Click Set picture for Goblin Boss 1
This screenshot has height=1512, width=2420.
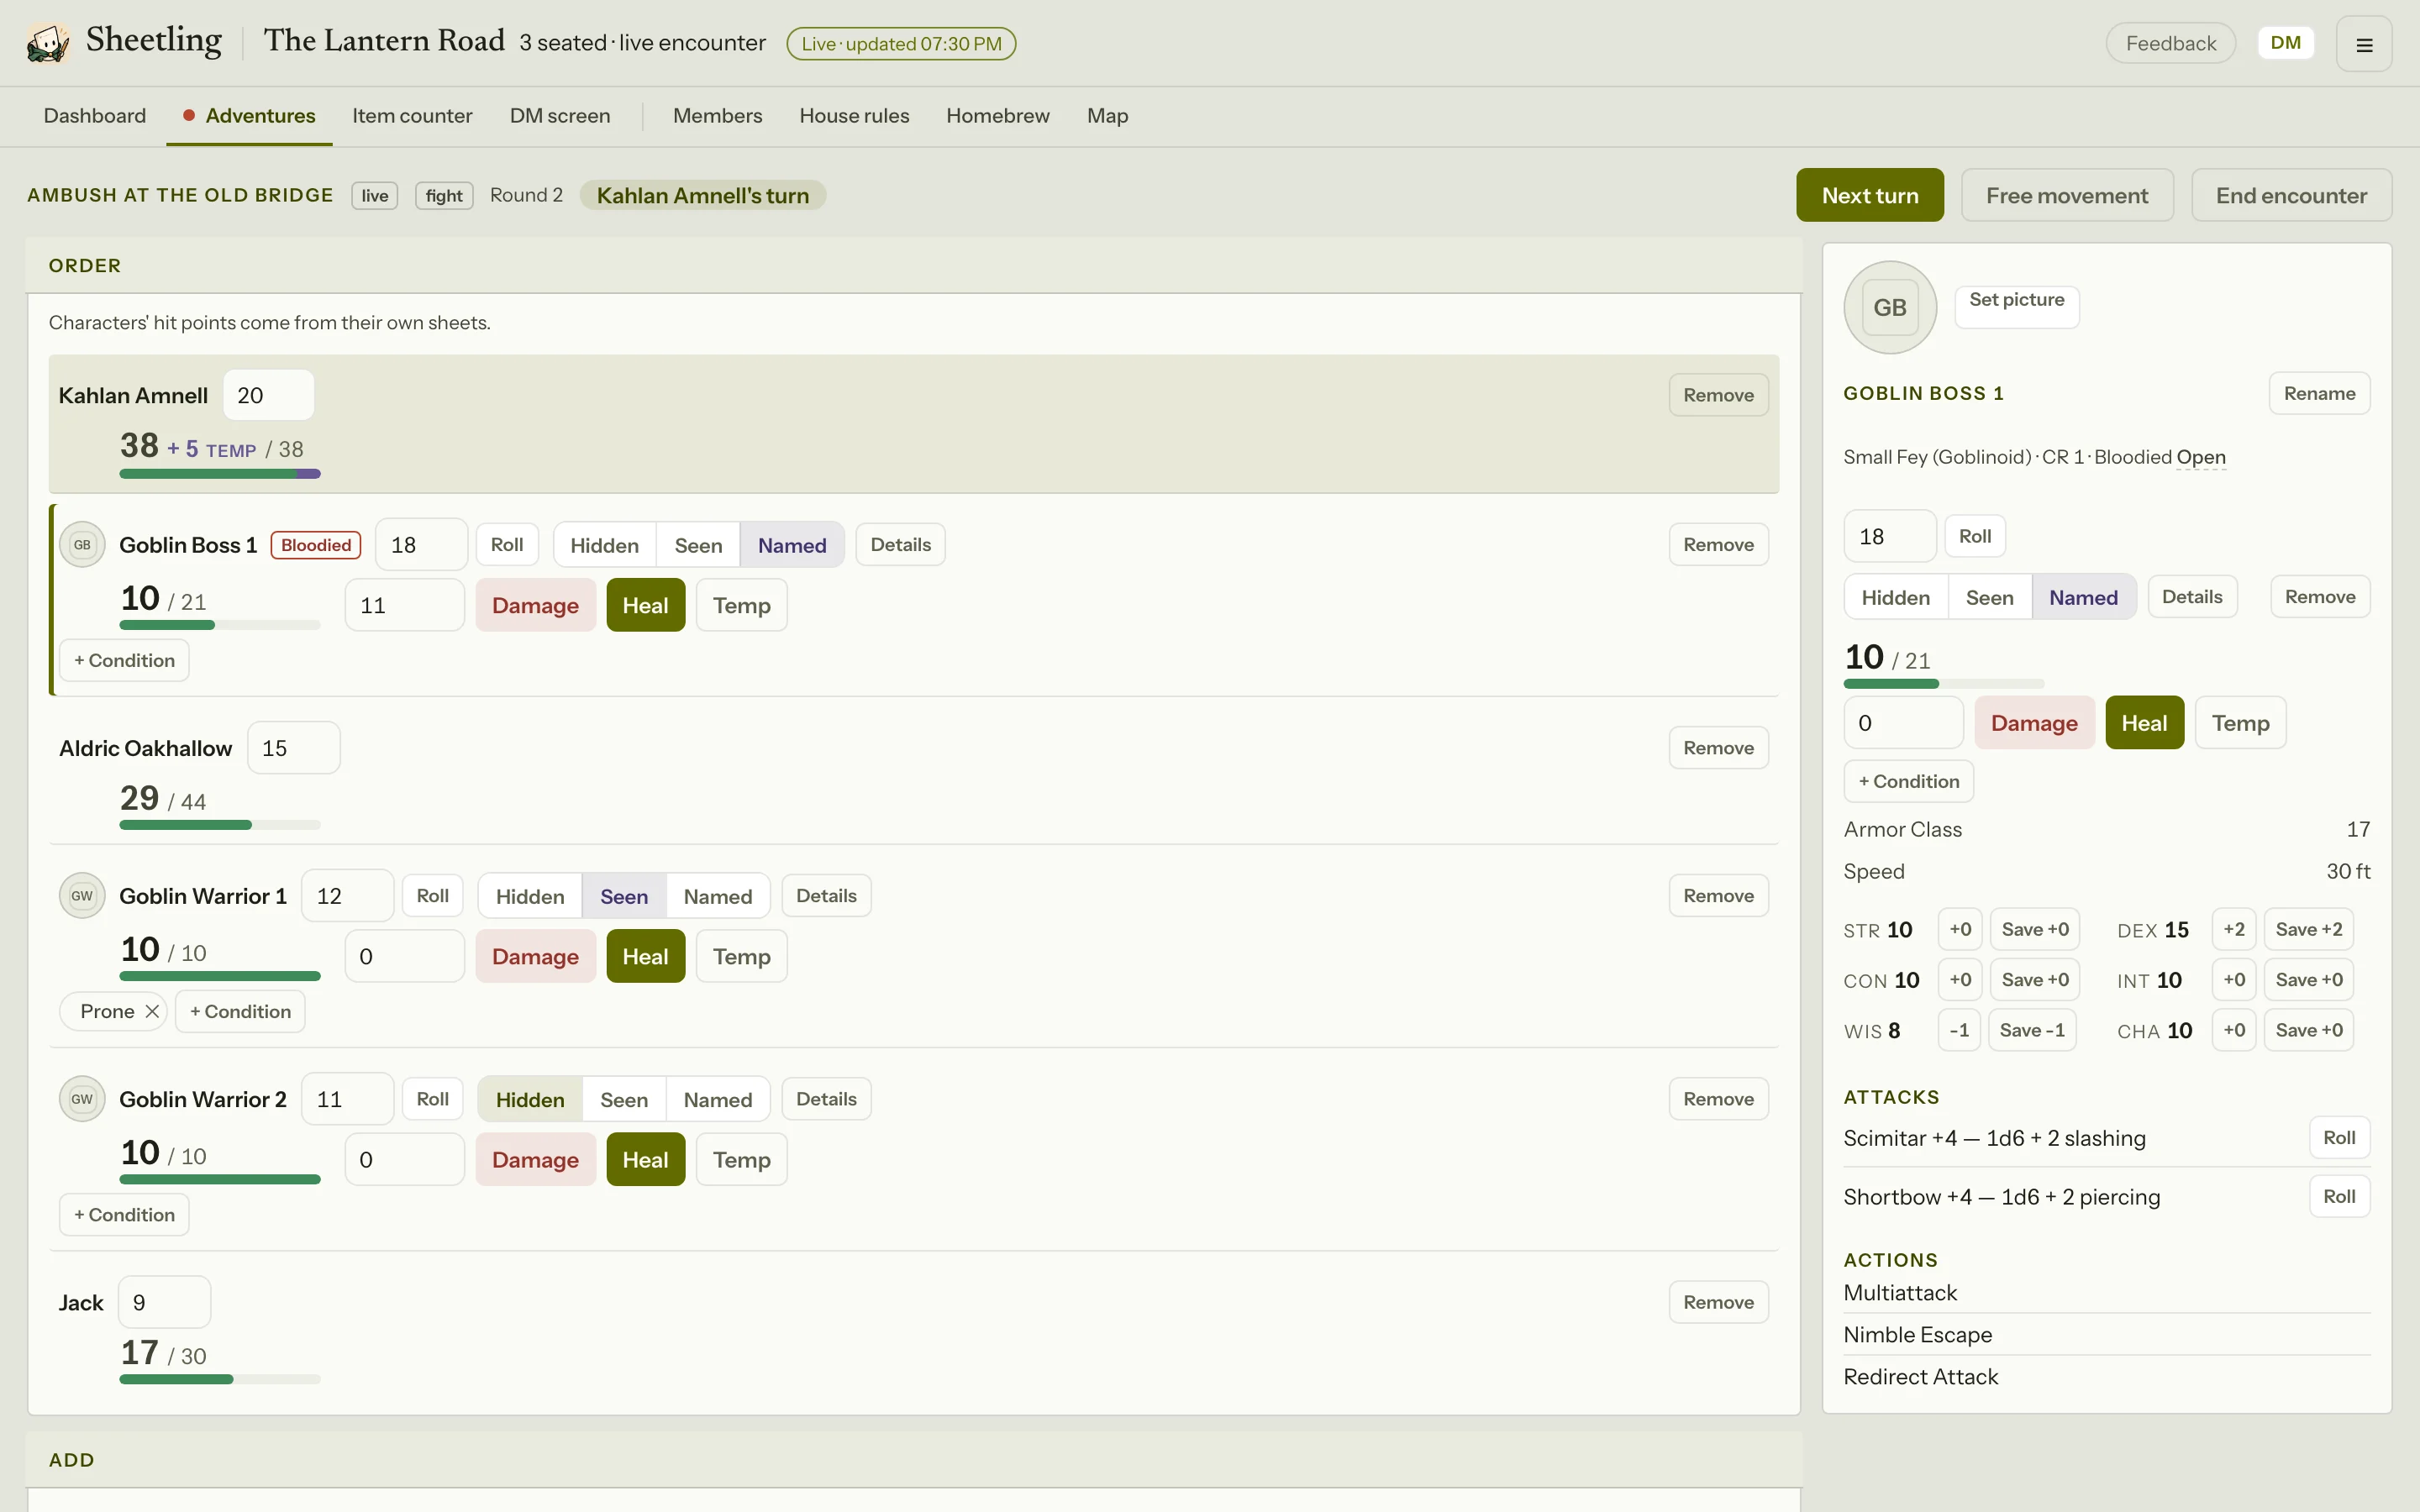2016,305
